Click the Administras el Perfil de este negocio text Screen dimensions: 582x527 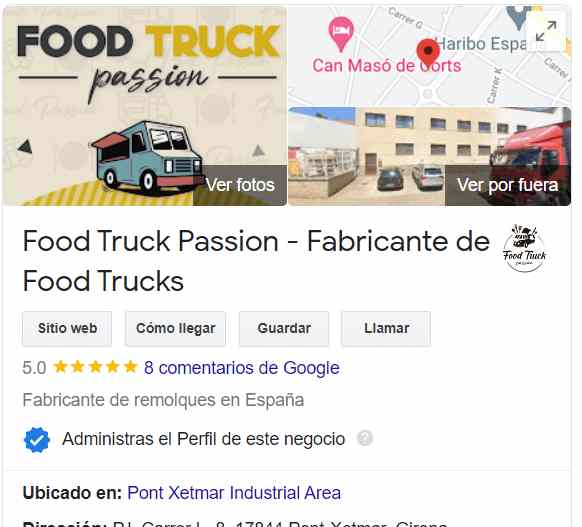coord(204,439)
